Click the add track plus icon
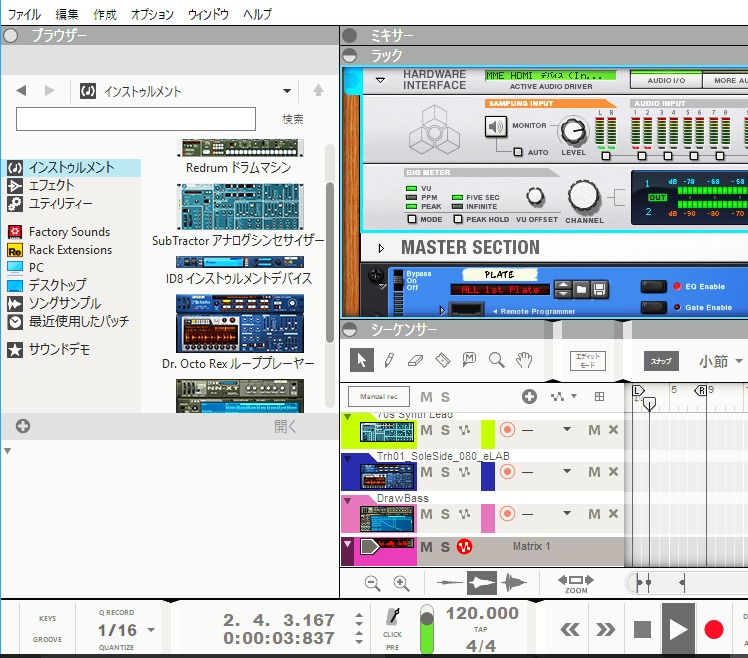 point(529,397)
